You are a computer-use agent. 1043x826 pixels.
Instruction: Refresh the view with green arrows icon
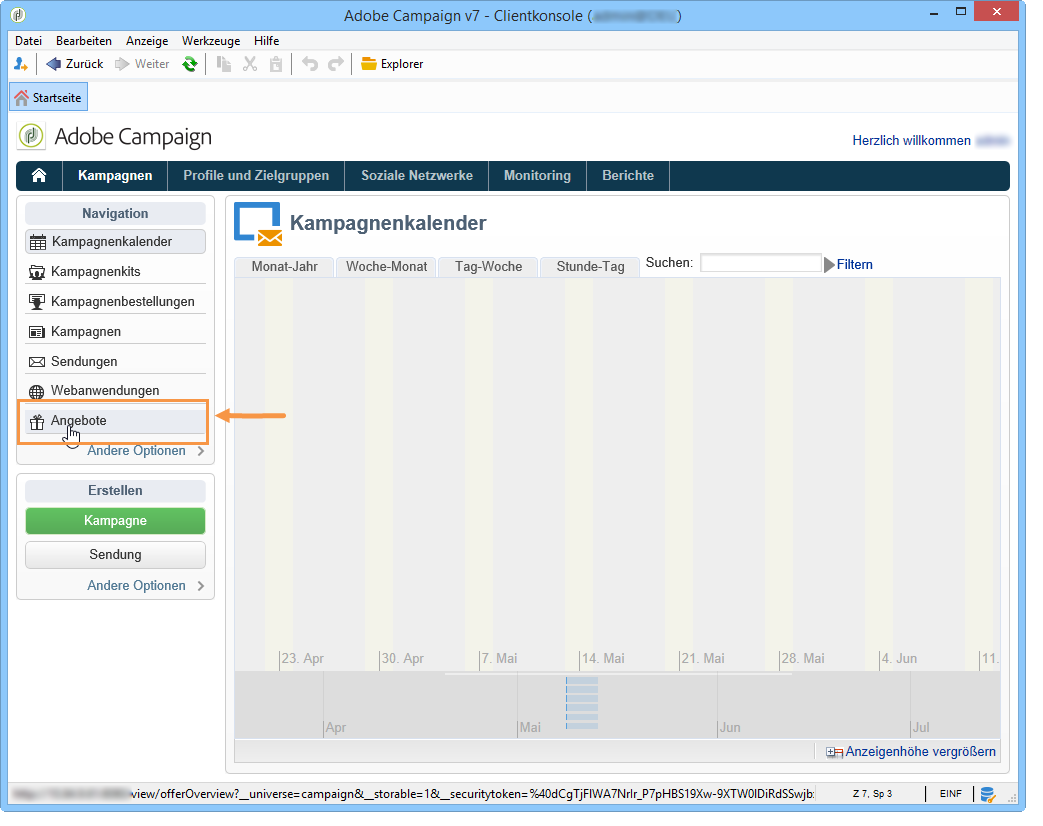(190, 64)
